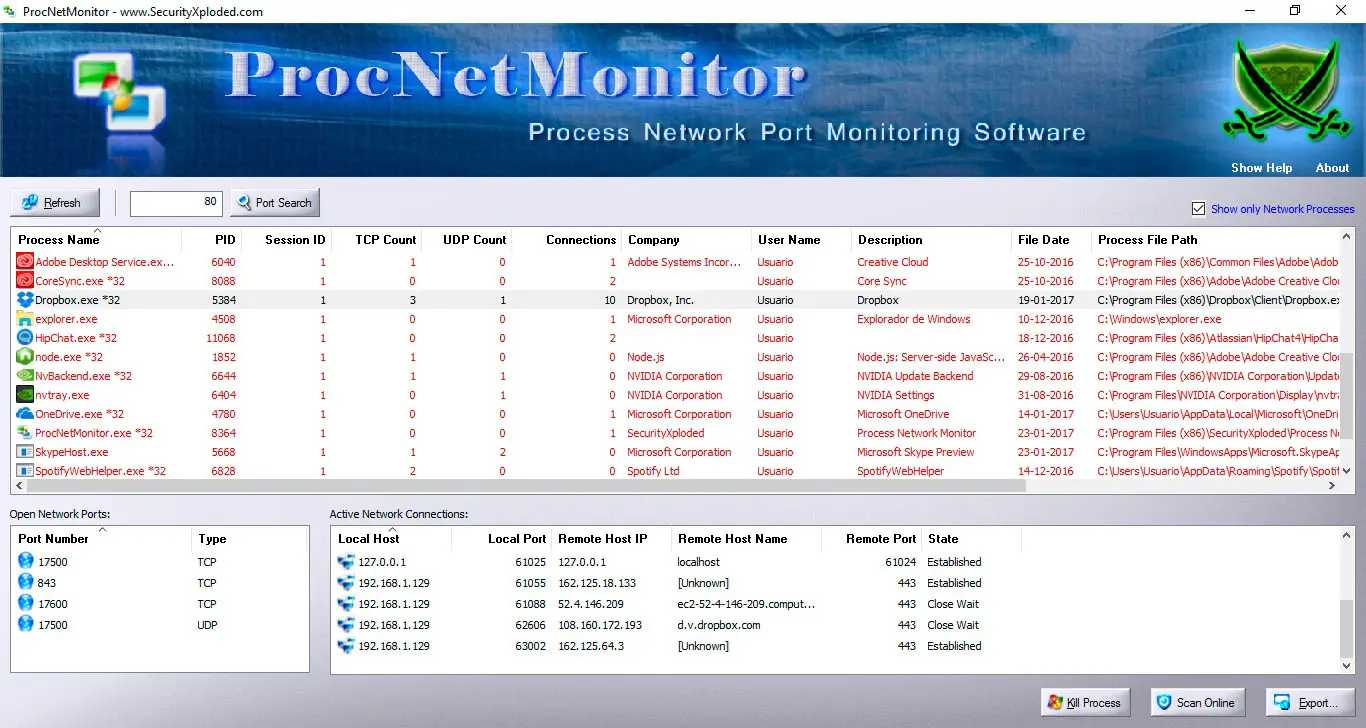Click the NvBackend.exe NVIDIA icon
This screenshot has width=1366, height=728.
[25, 376]
